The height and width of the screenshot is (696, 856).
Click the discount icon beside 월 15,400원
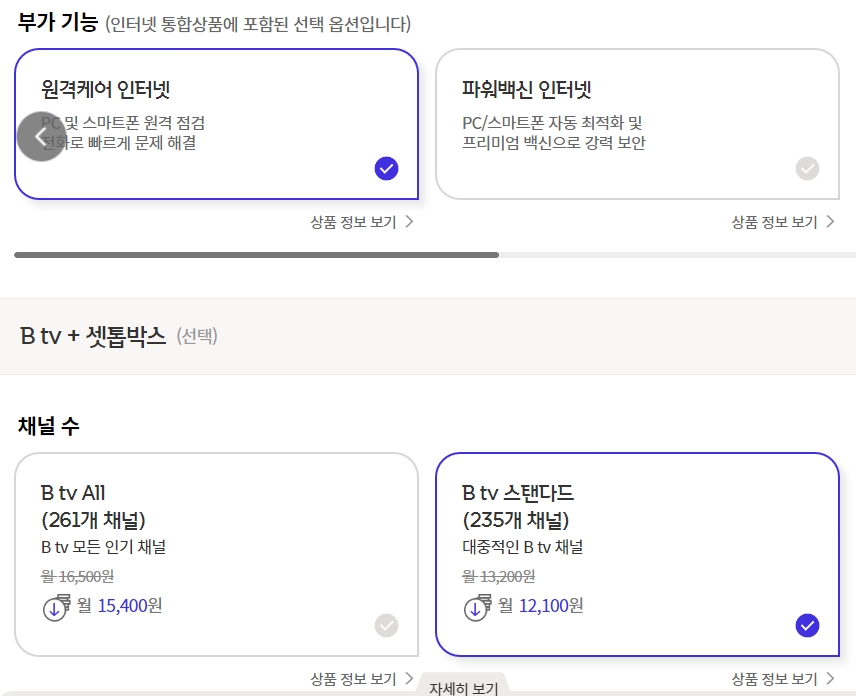[56, 608]
